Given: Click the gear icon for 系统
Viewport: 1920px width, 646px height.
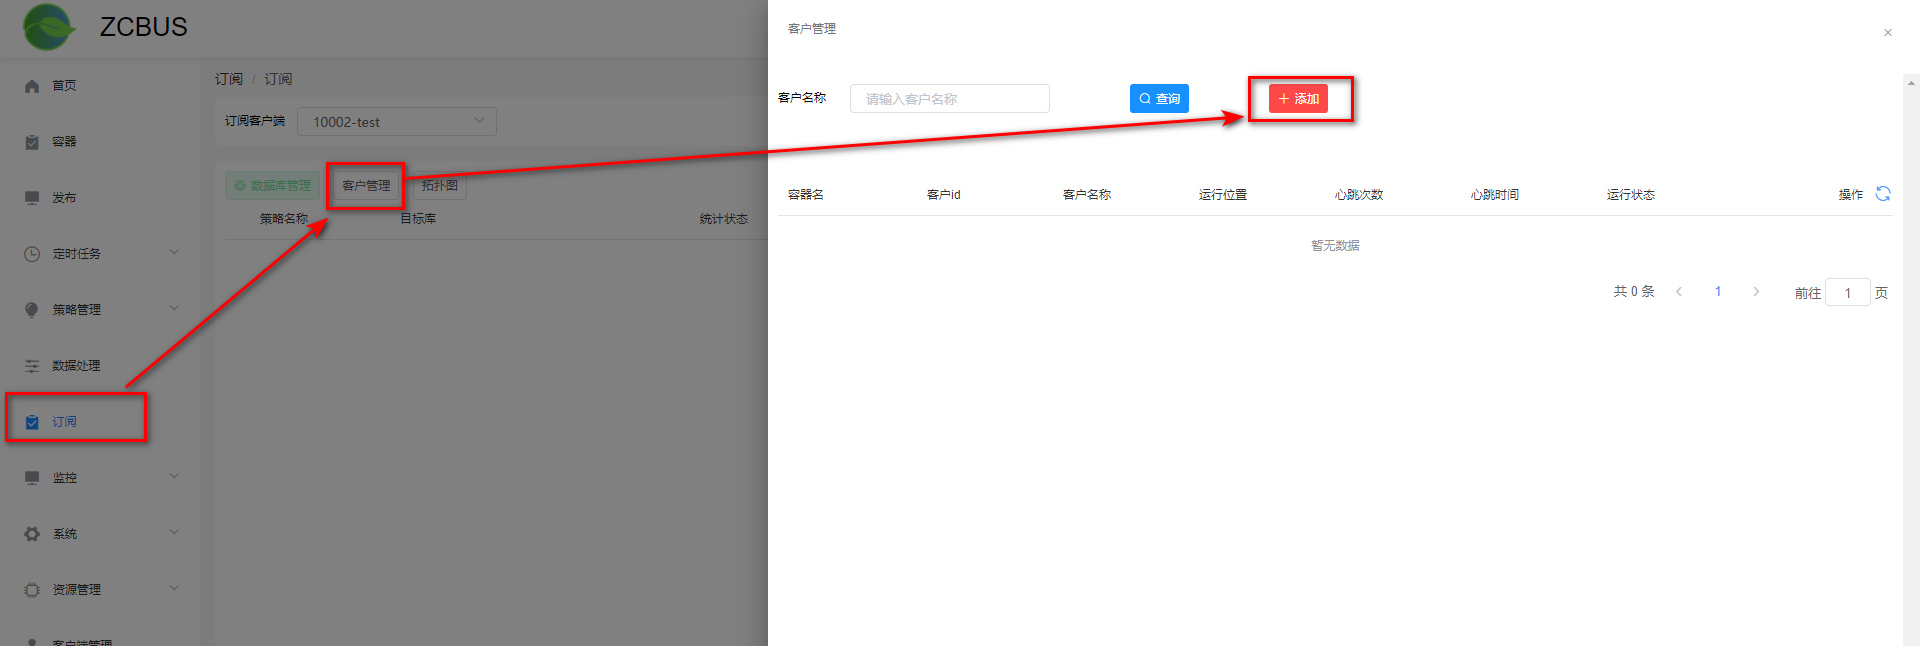Looking at the screenshot, I should pyautogui.click(x=32, y=534).
